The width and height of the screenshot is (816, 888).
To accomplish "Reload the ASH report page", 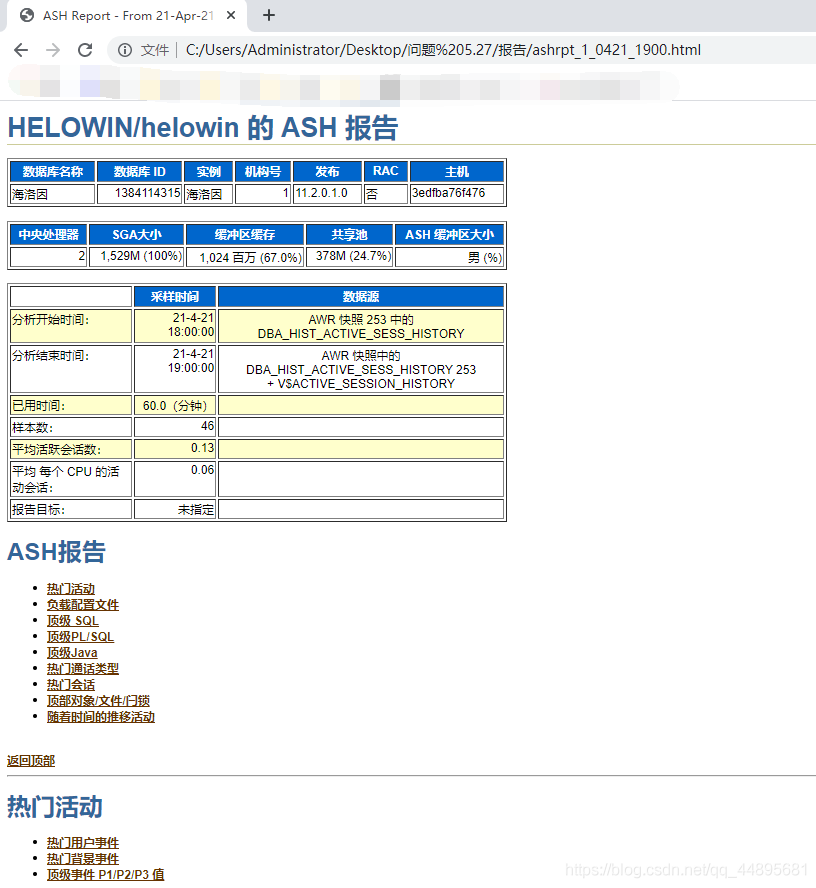I will [x=85, y=50].
